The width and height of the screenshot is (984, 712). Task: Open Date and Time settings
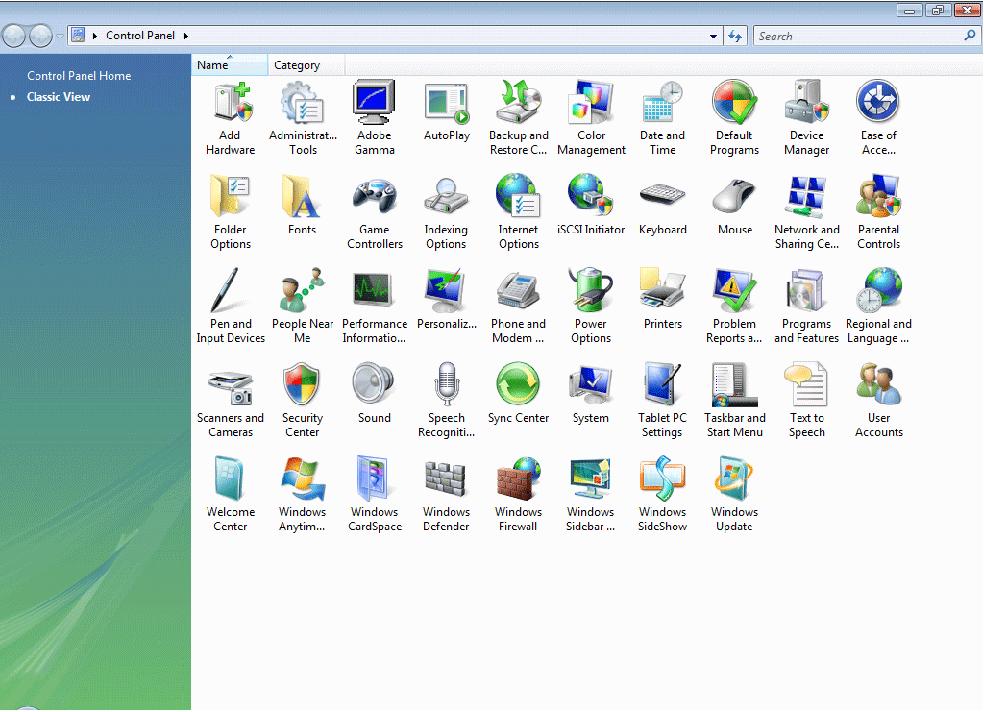[663, 117]
